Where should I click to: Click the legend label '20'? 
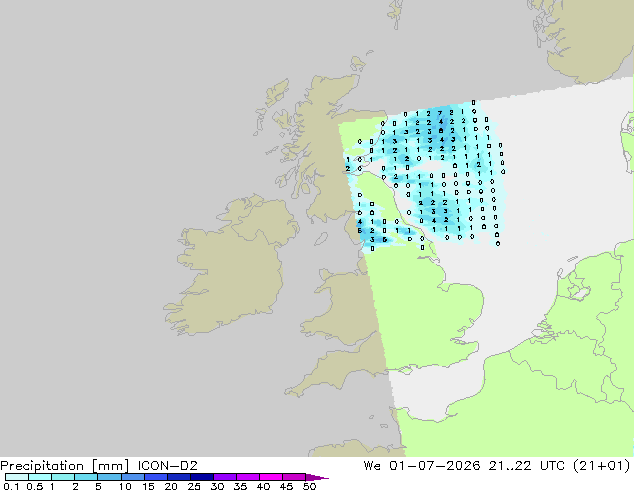tap(171, 486)
